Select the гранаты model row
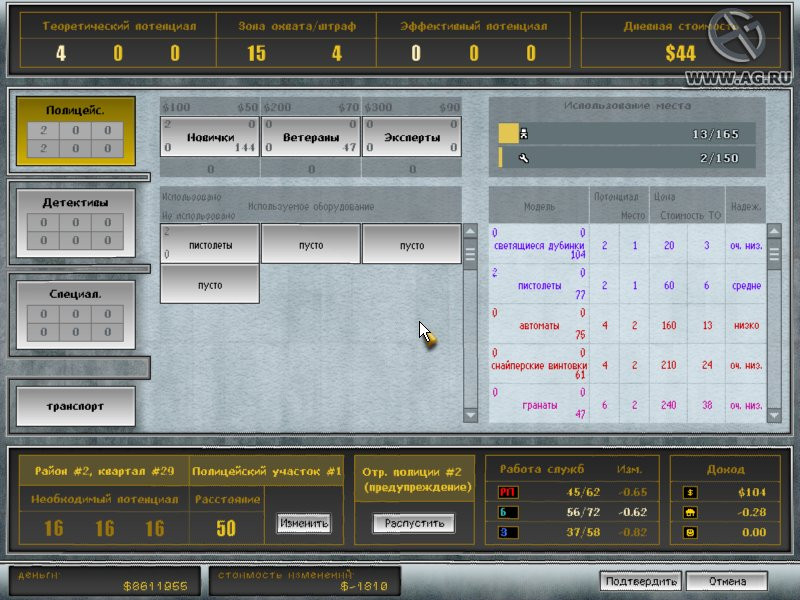The image size is (800, 600). coord(628,404)
